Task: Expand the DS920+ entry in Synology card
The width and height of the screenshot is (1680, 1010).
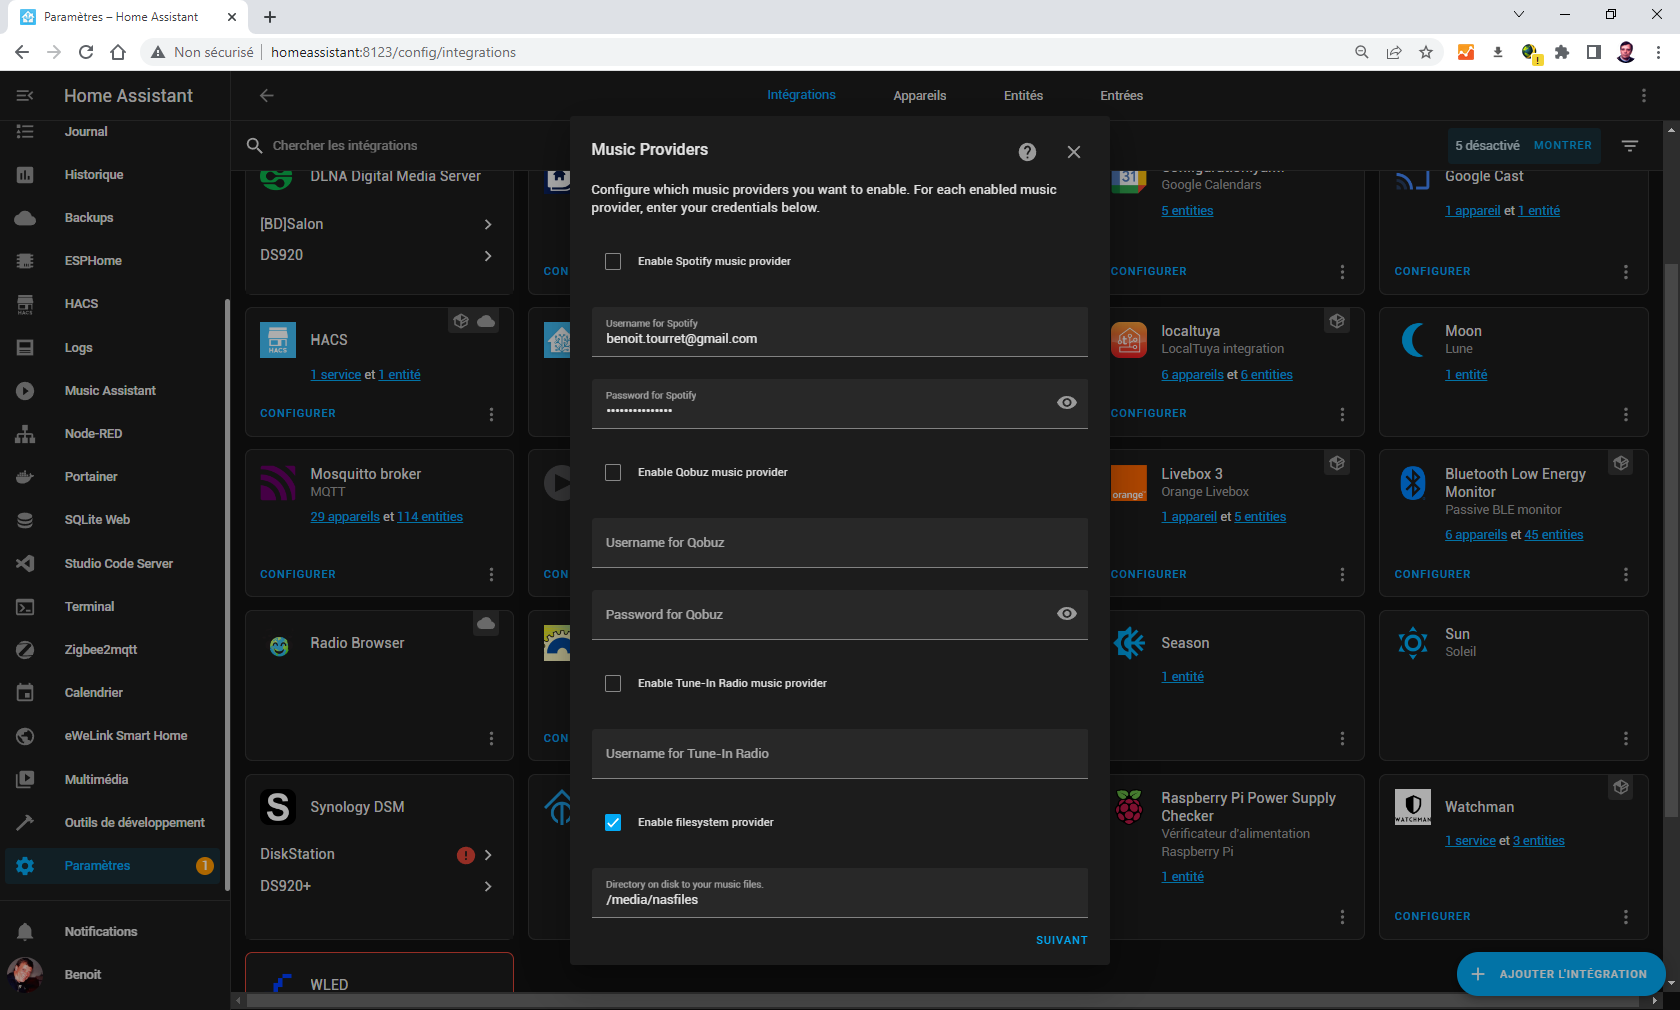Action: [378, 887]
